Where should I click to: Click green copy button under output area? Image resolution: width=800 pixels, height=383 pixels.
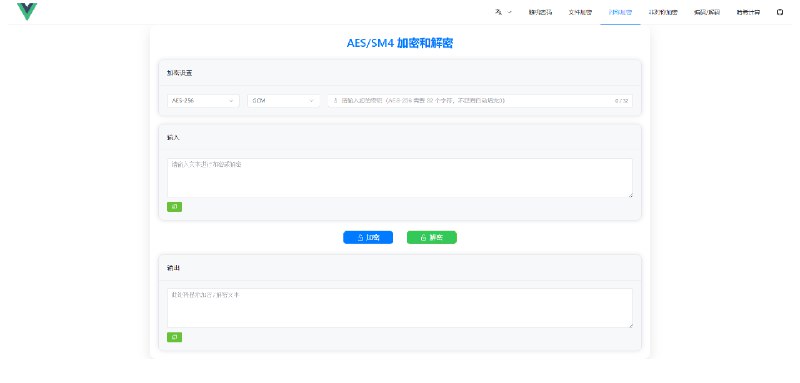[174, 337]
